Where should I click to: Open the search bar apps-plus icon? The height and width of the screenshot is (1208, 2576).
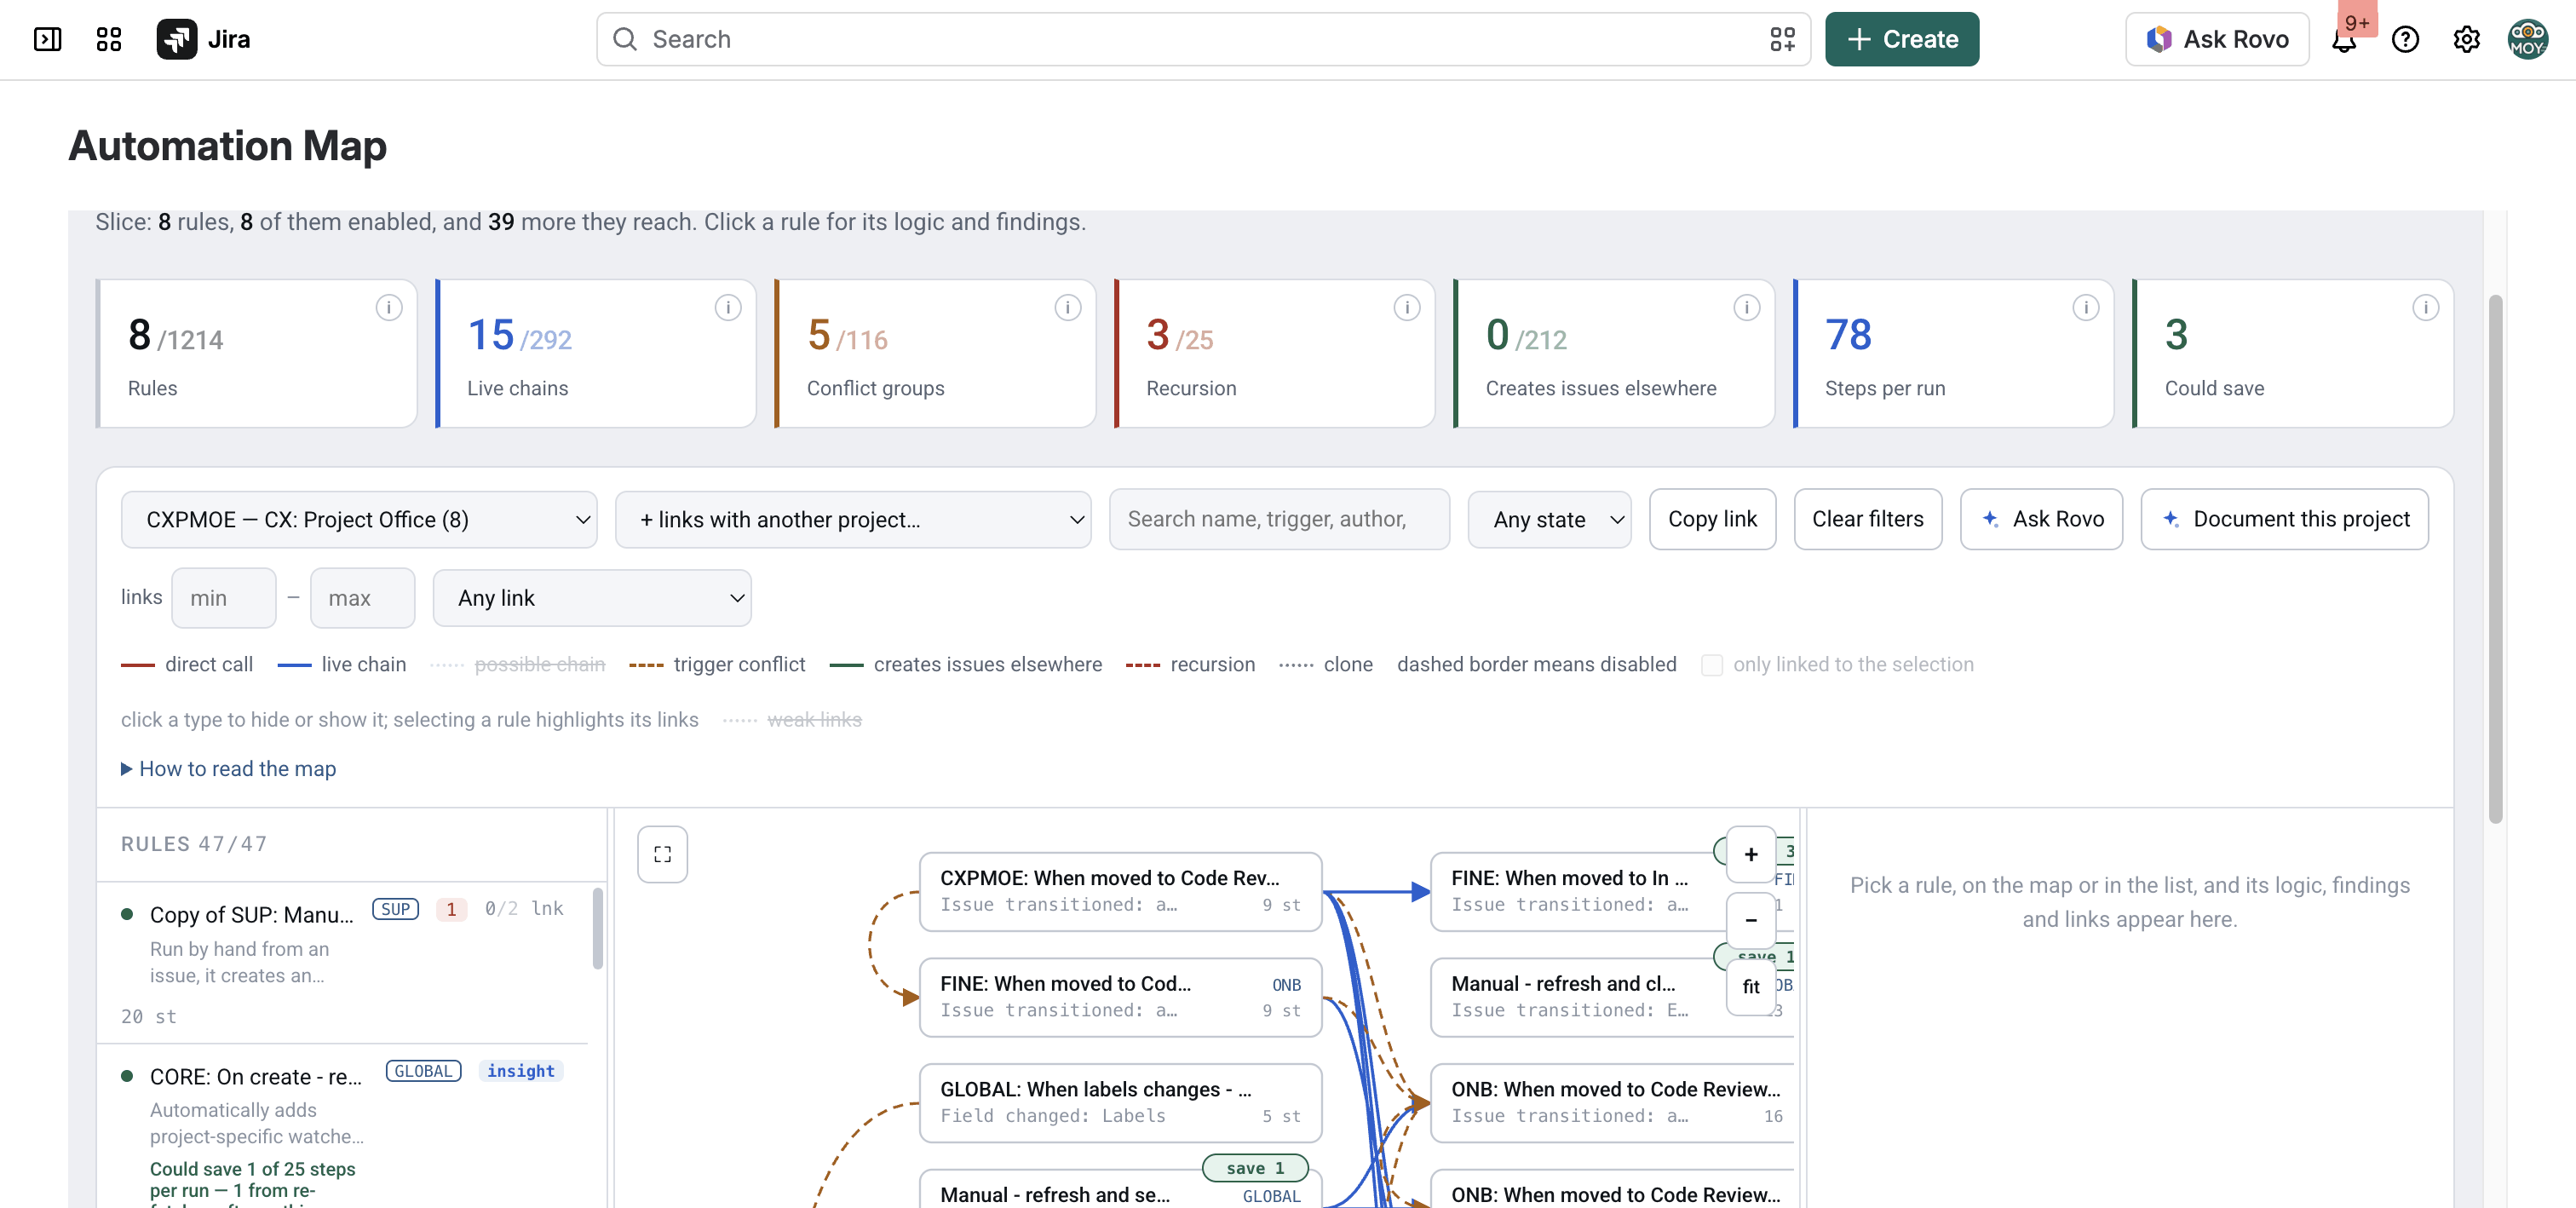[1782, 39]
